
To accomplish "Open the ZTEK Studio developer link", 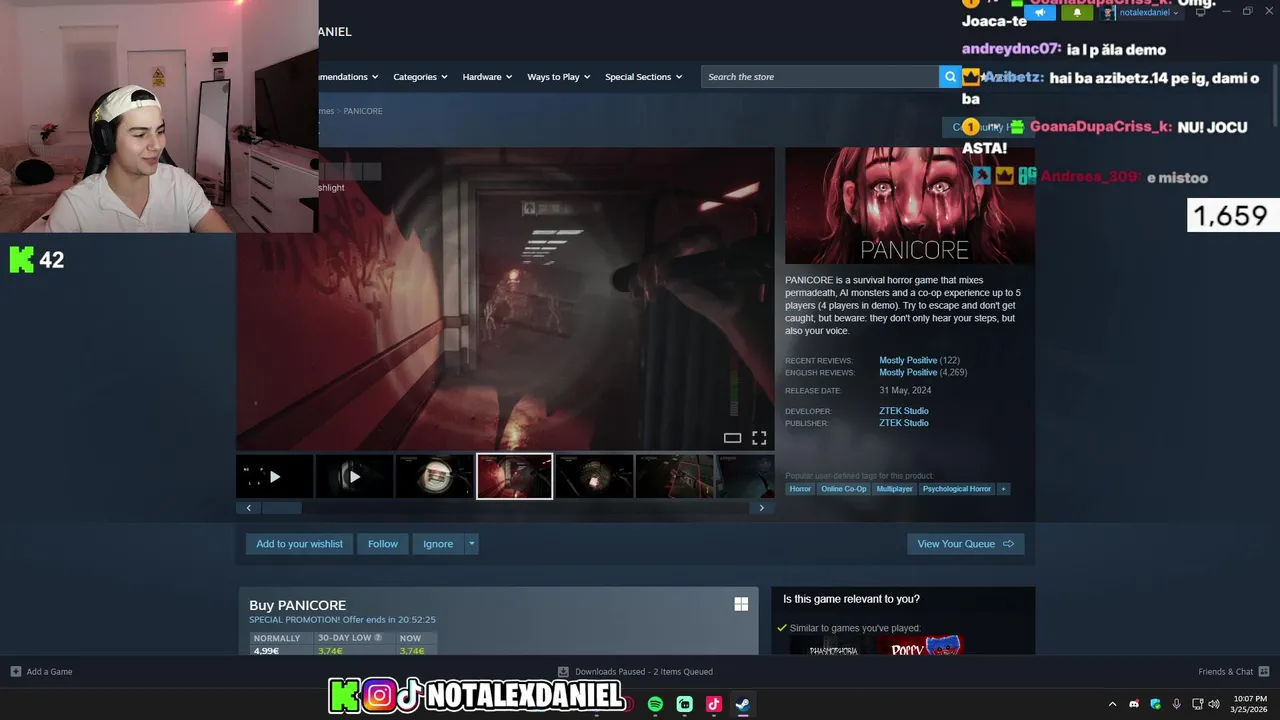I will point(904,411).
